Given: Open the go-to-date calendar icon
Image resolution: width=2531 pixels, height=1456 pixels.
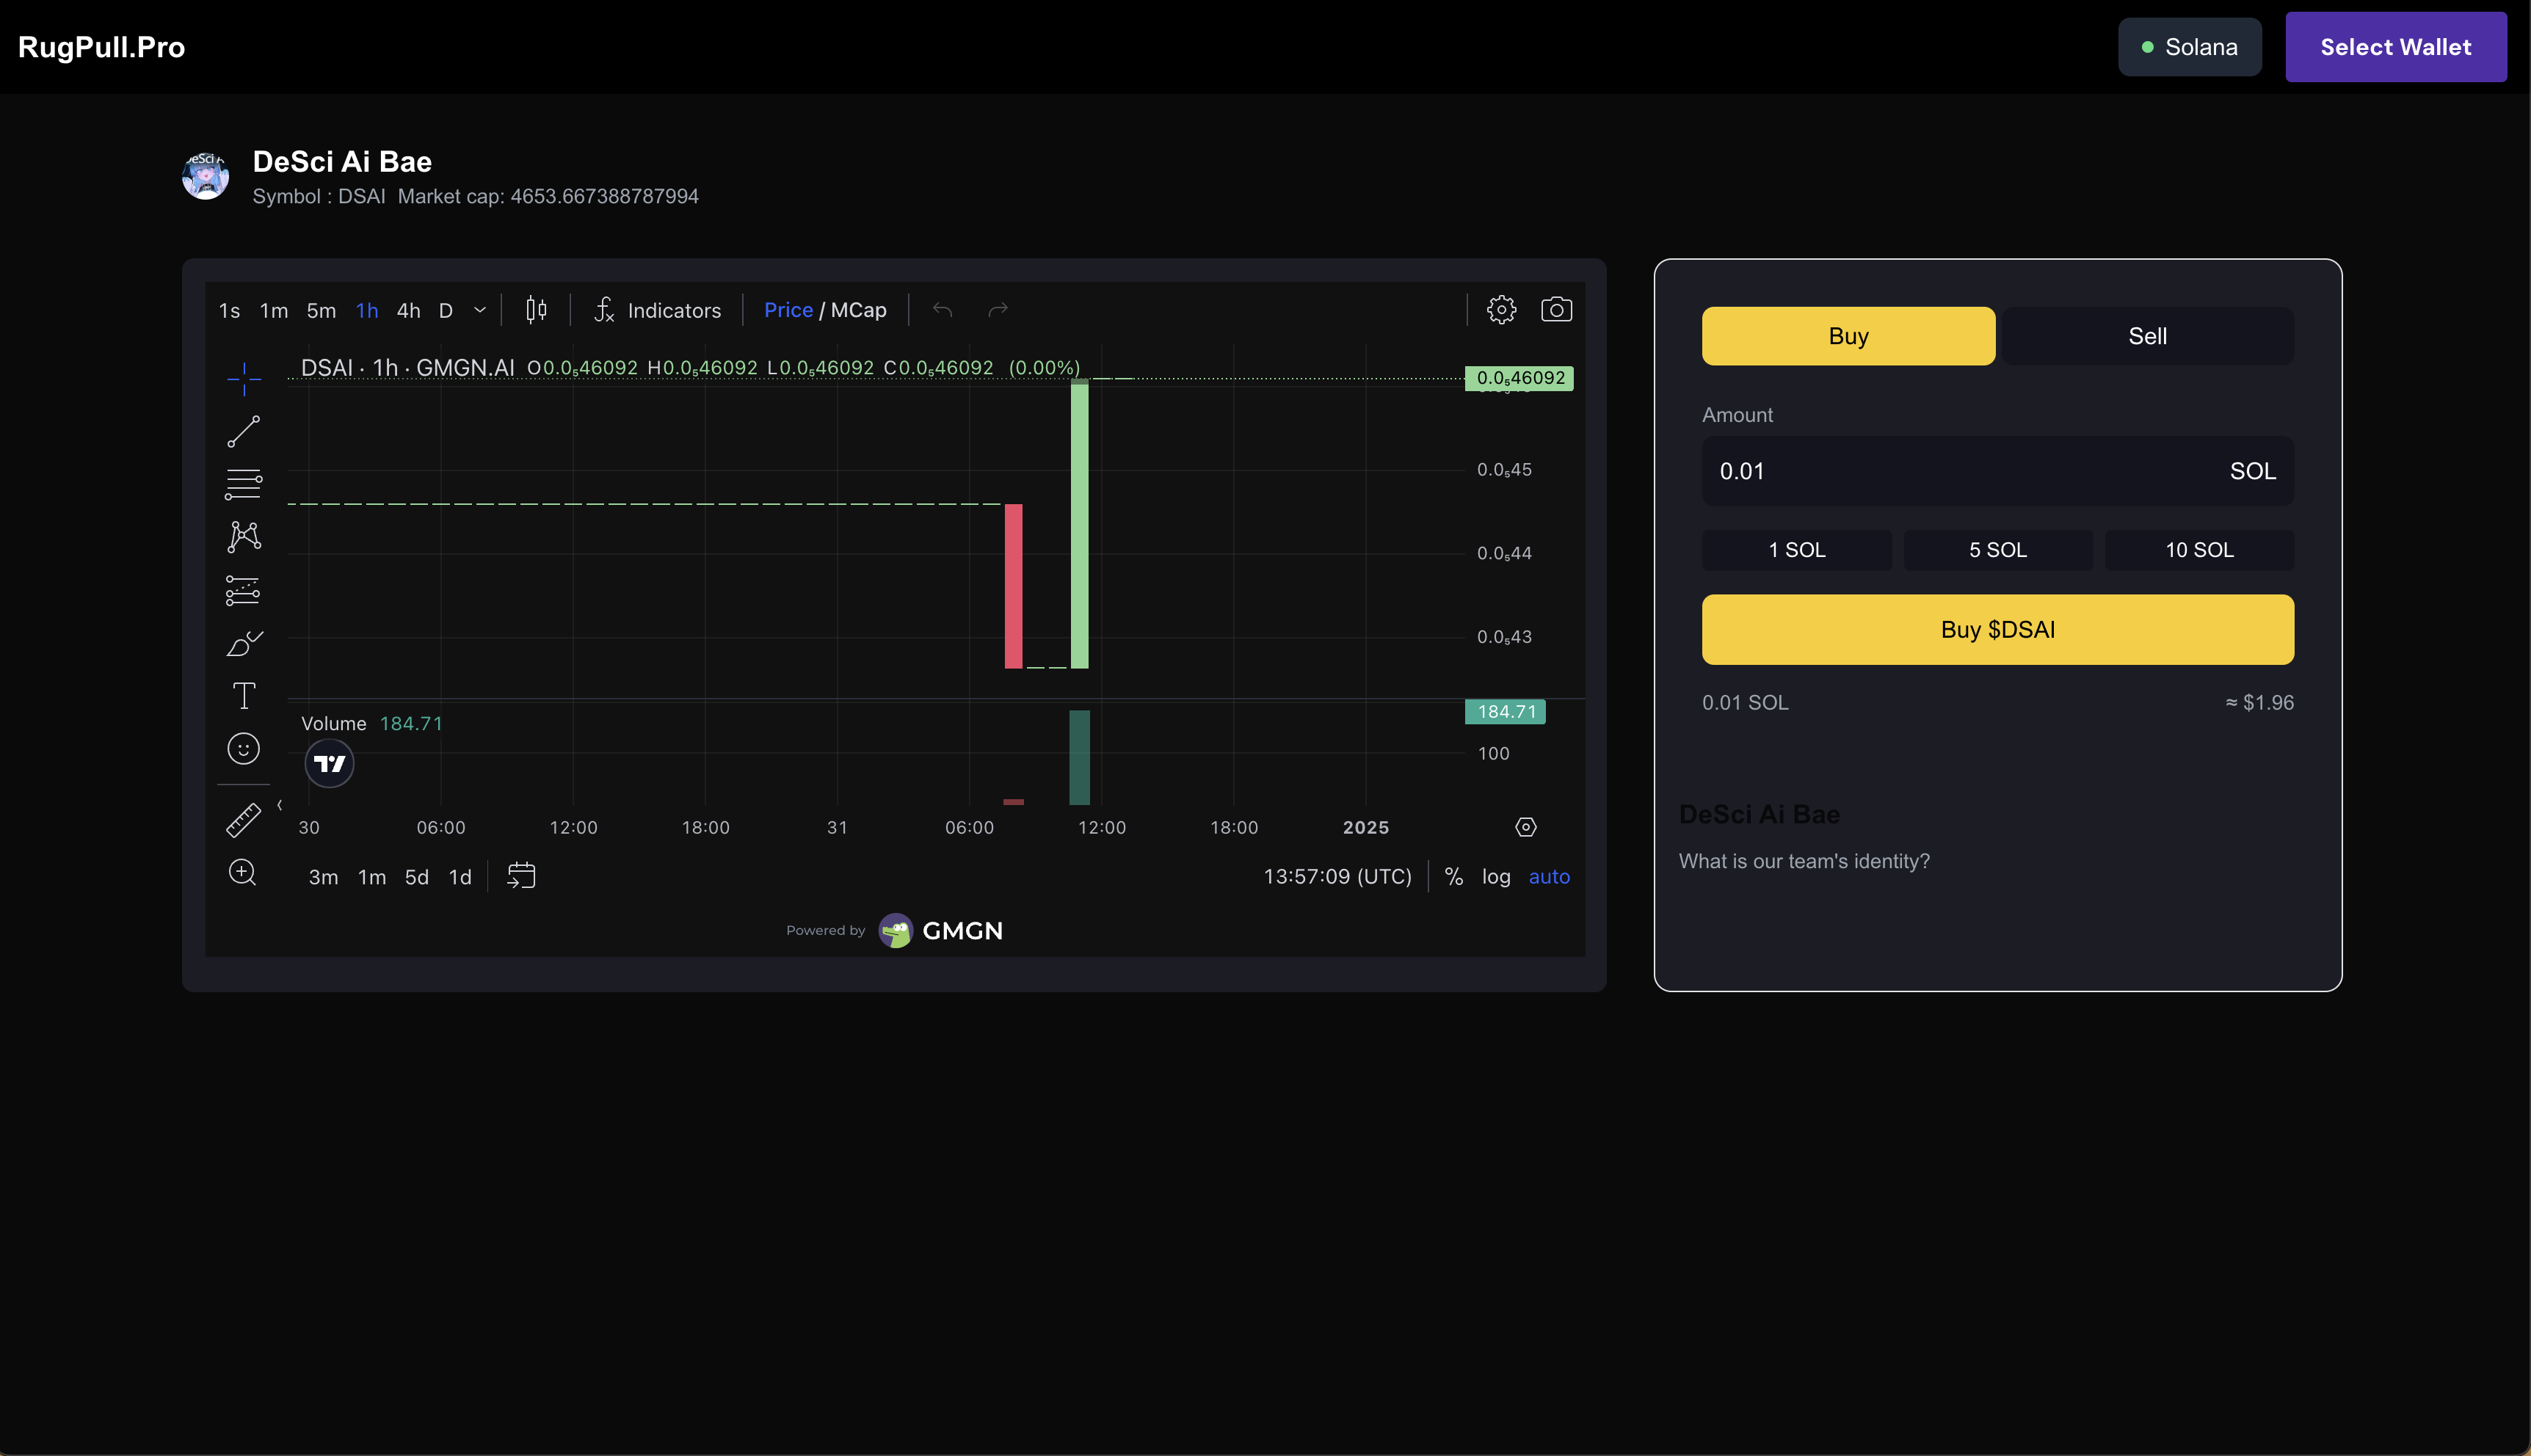Looking at the screenshot, I should click(x=521, y=876).
